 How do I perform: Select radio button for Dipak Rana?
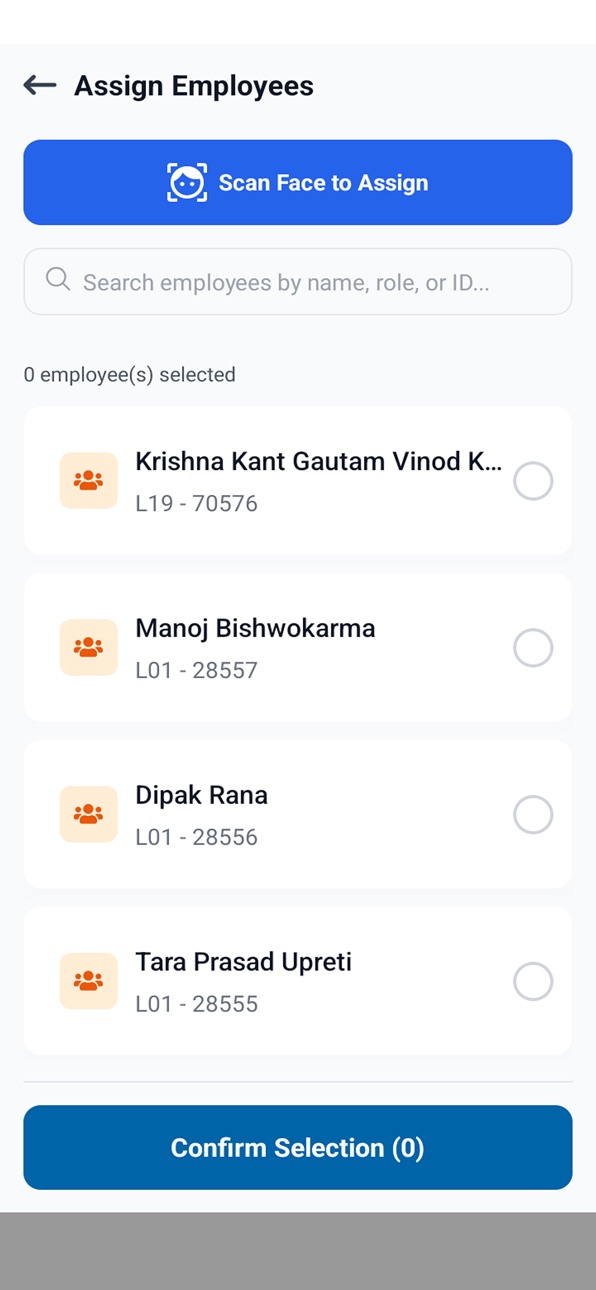pyautogui.click(x=533, y=815)
